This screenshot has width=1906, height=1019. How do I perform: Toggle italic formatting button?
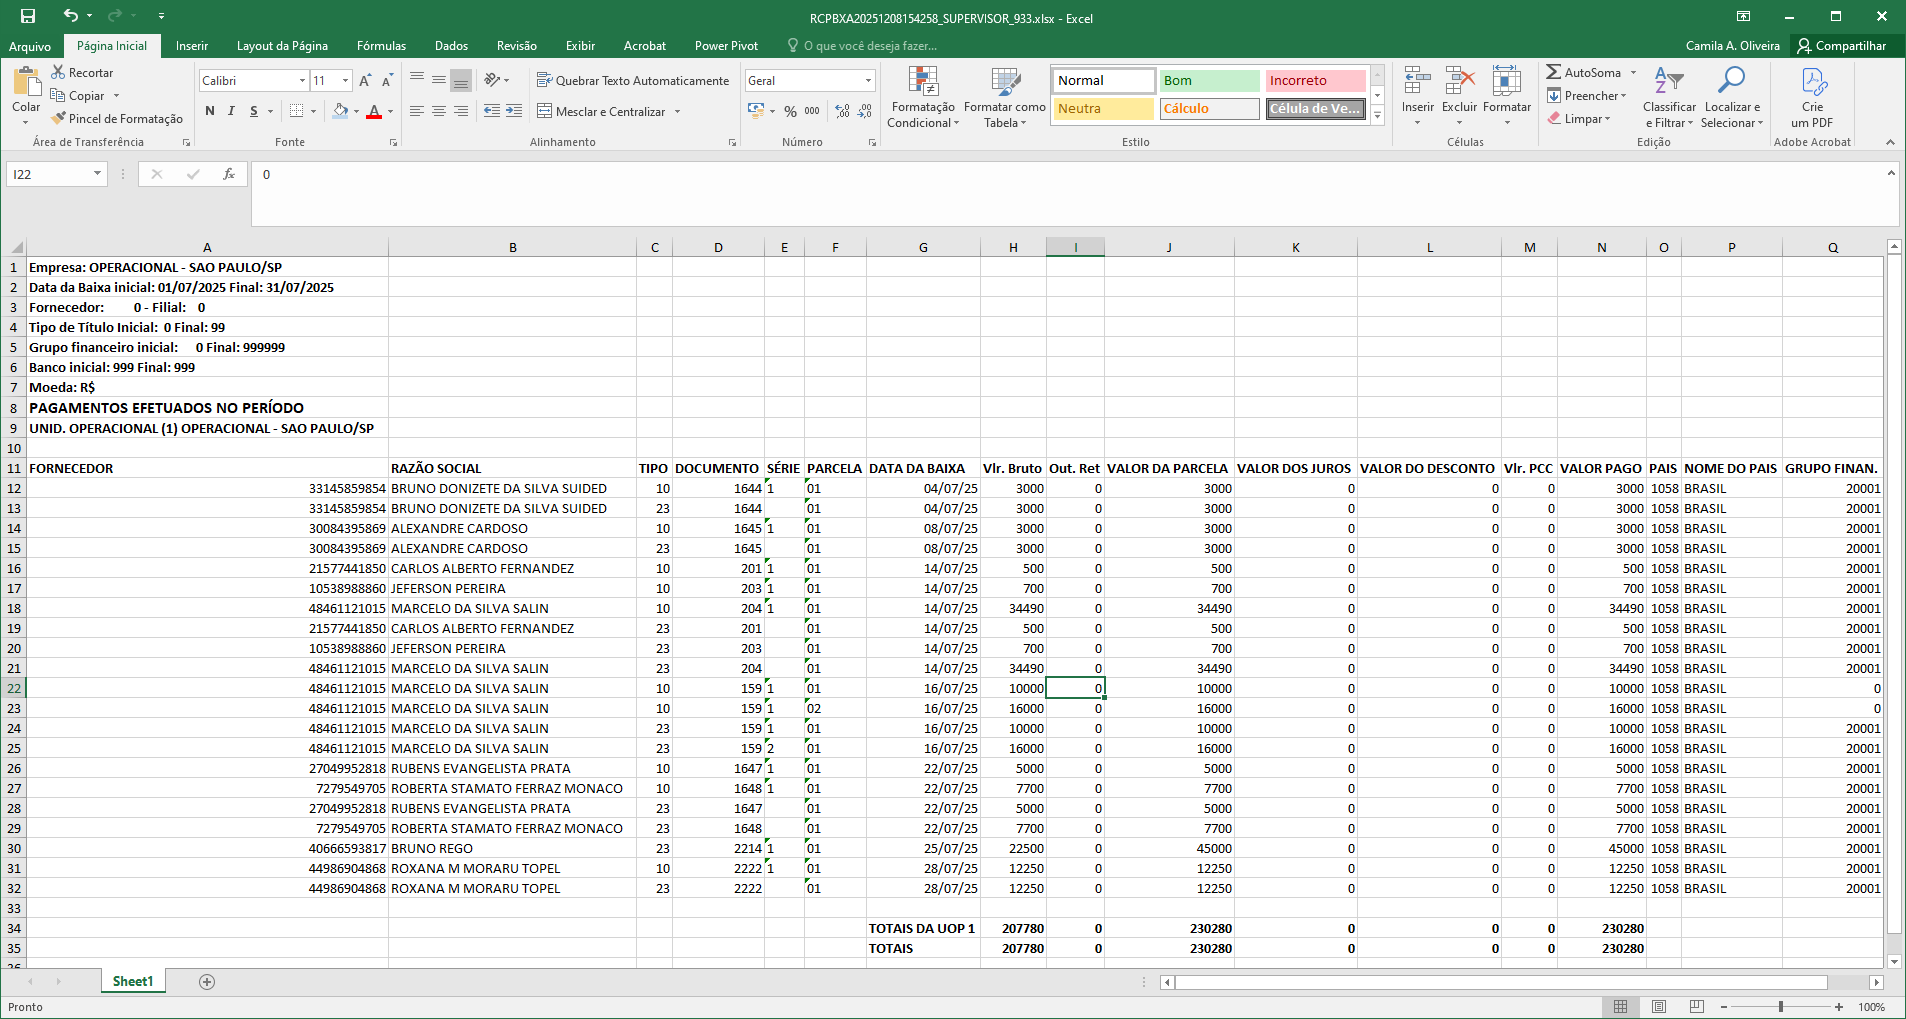(x=231, y=111)
